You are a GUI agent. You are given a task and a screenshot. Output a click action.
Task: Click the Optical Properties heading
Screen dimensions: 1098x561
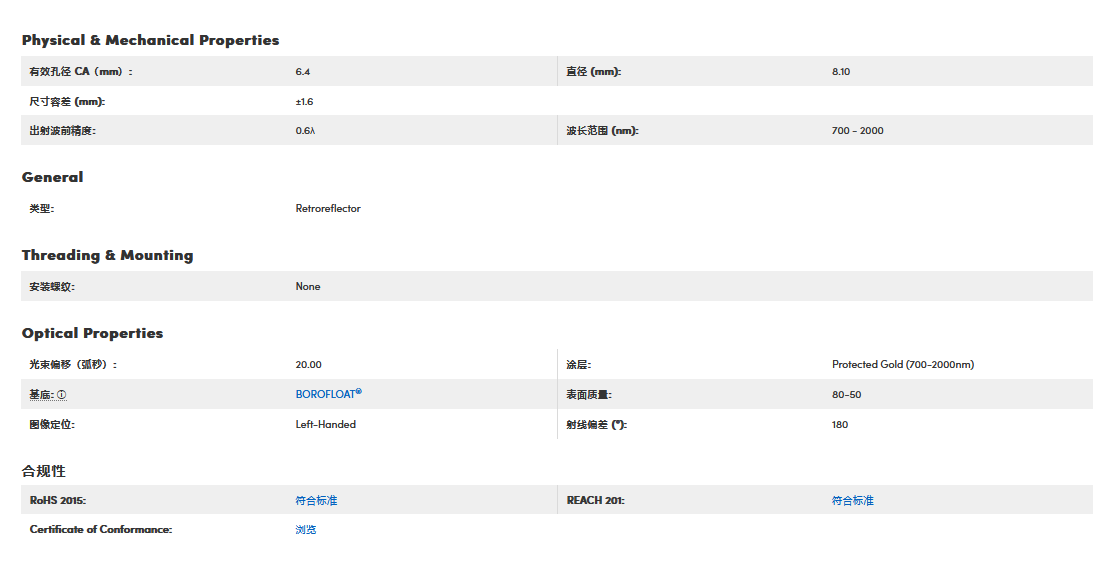pos(92,333)
